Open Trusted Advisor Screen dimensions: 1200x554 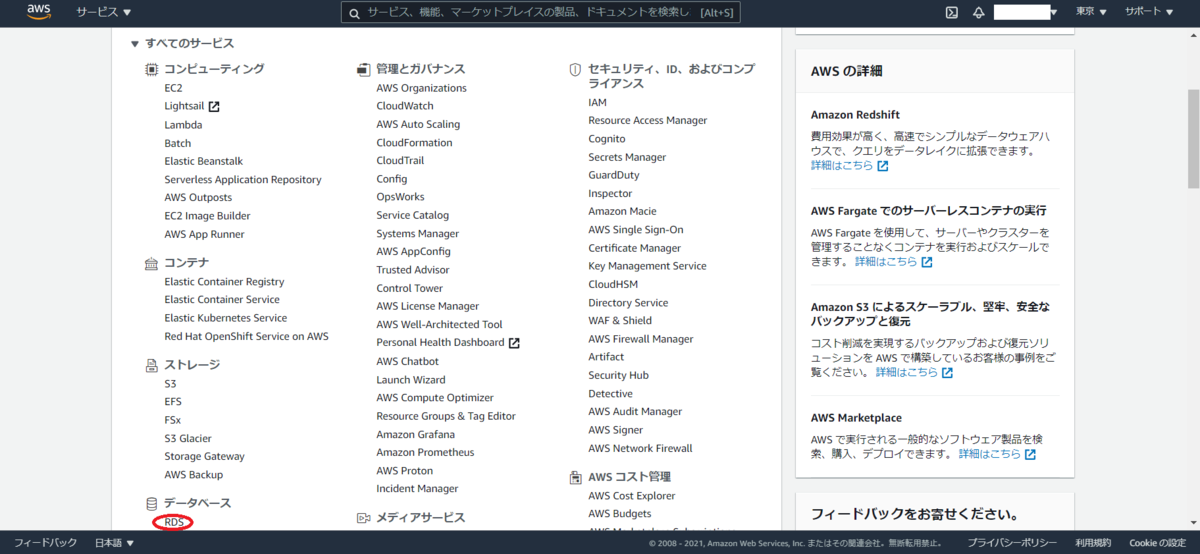pos(413,270)
